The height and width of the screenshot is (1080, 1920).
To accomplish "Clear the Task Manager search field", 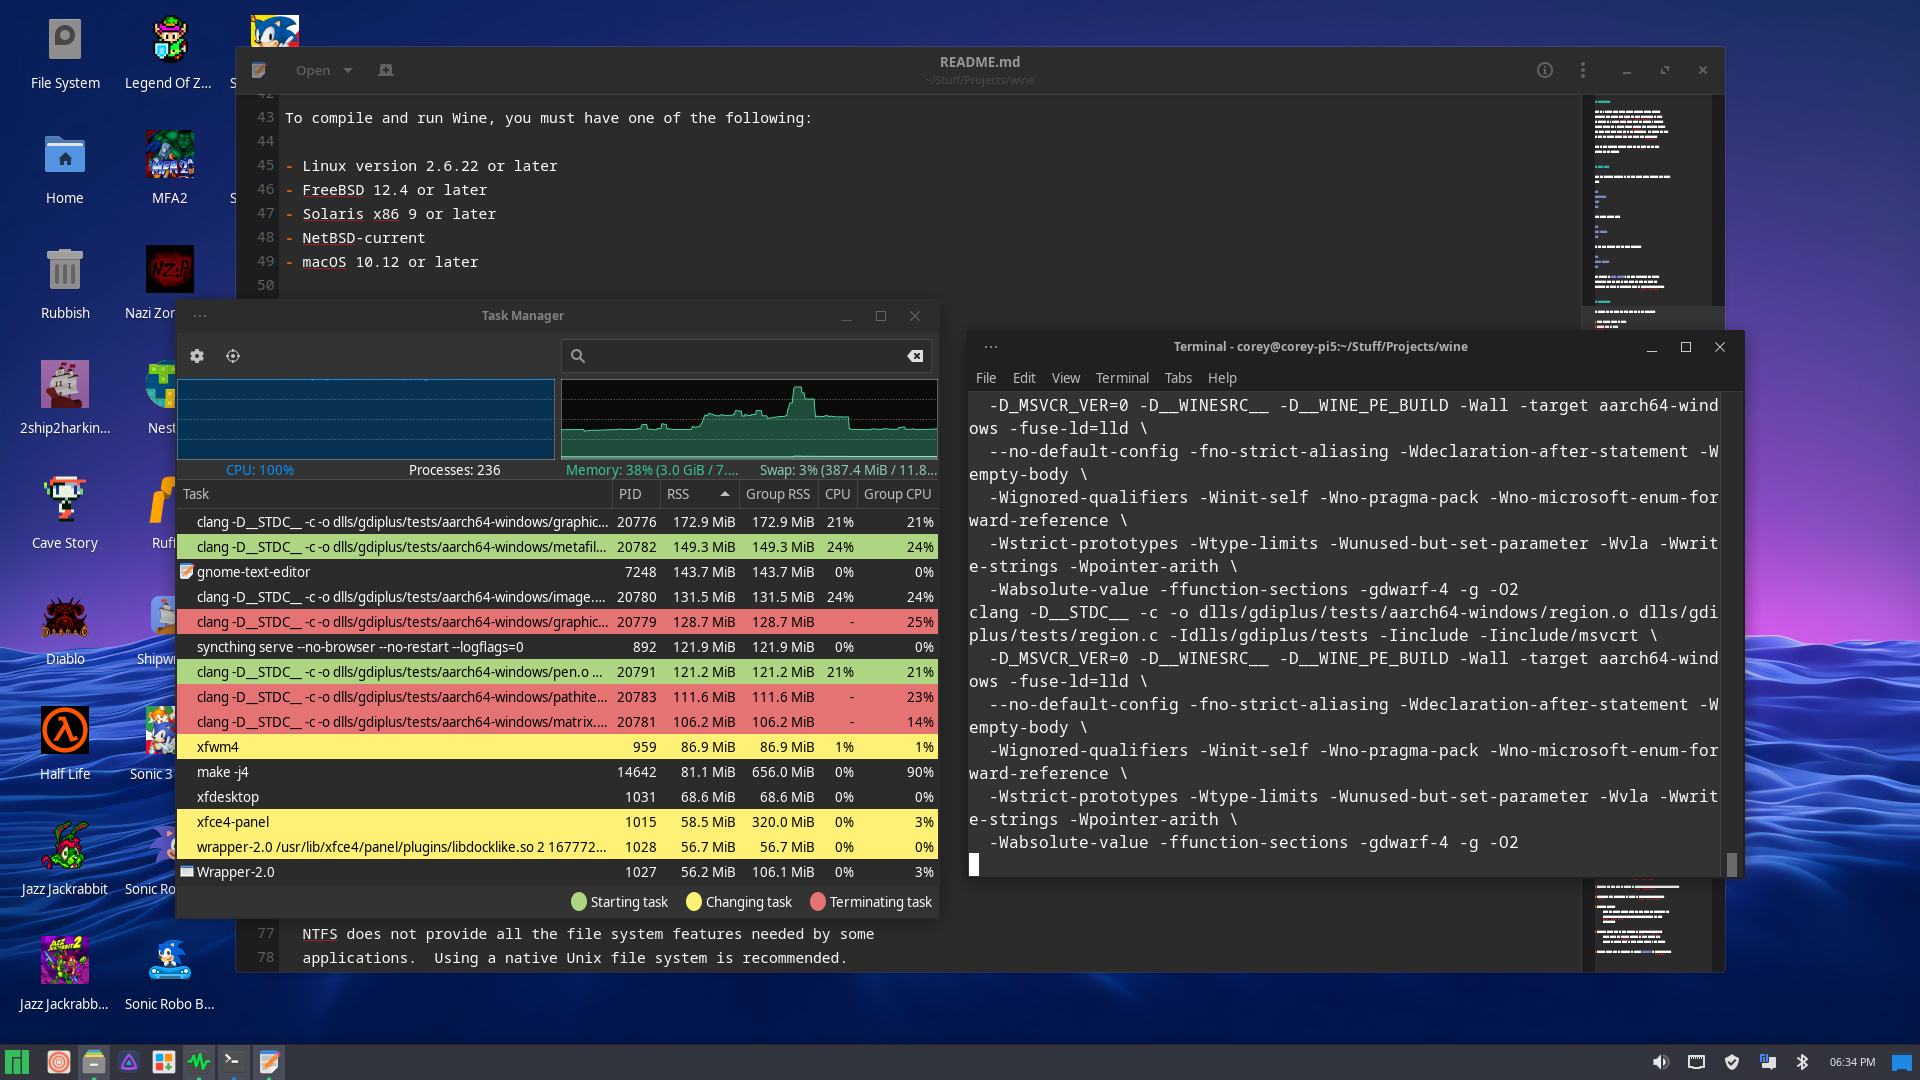I will 915,356.
